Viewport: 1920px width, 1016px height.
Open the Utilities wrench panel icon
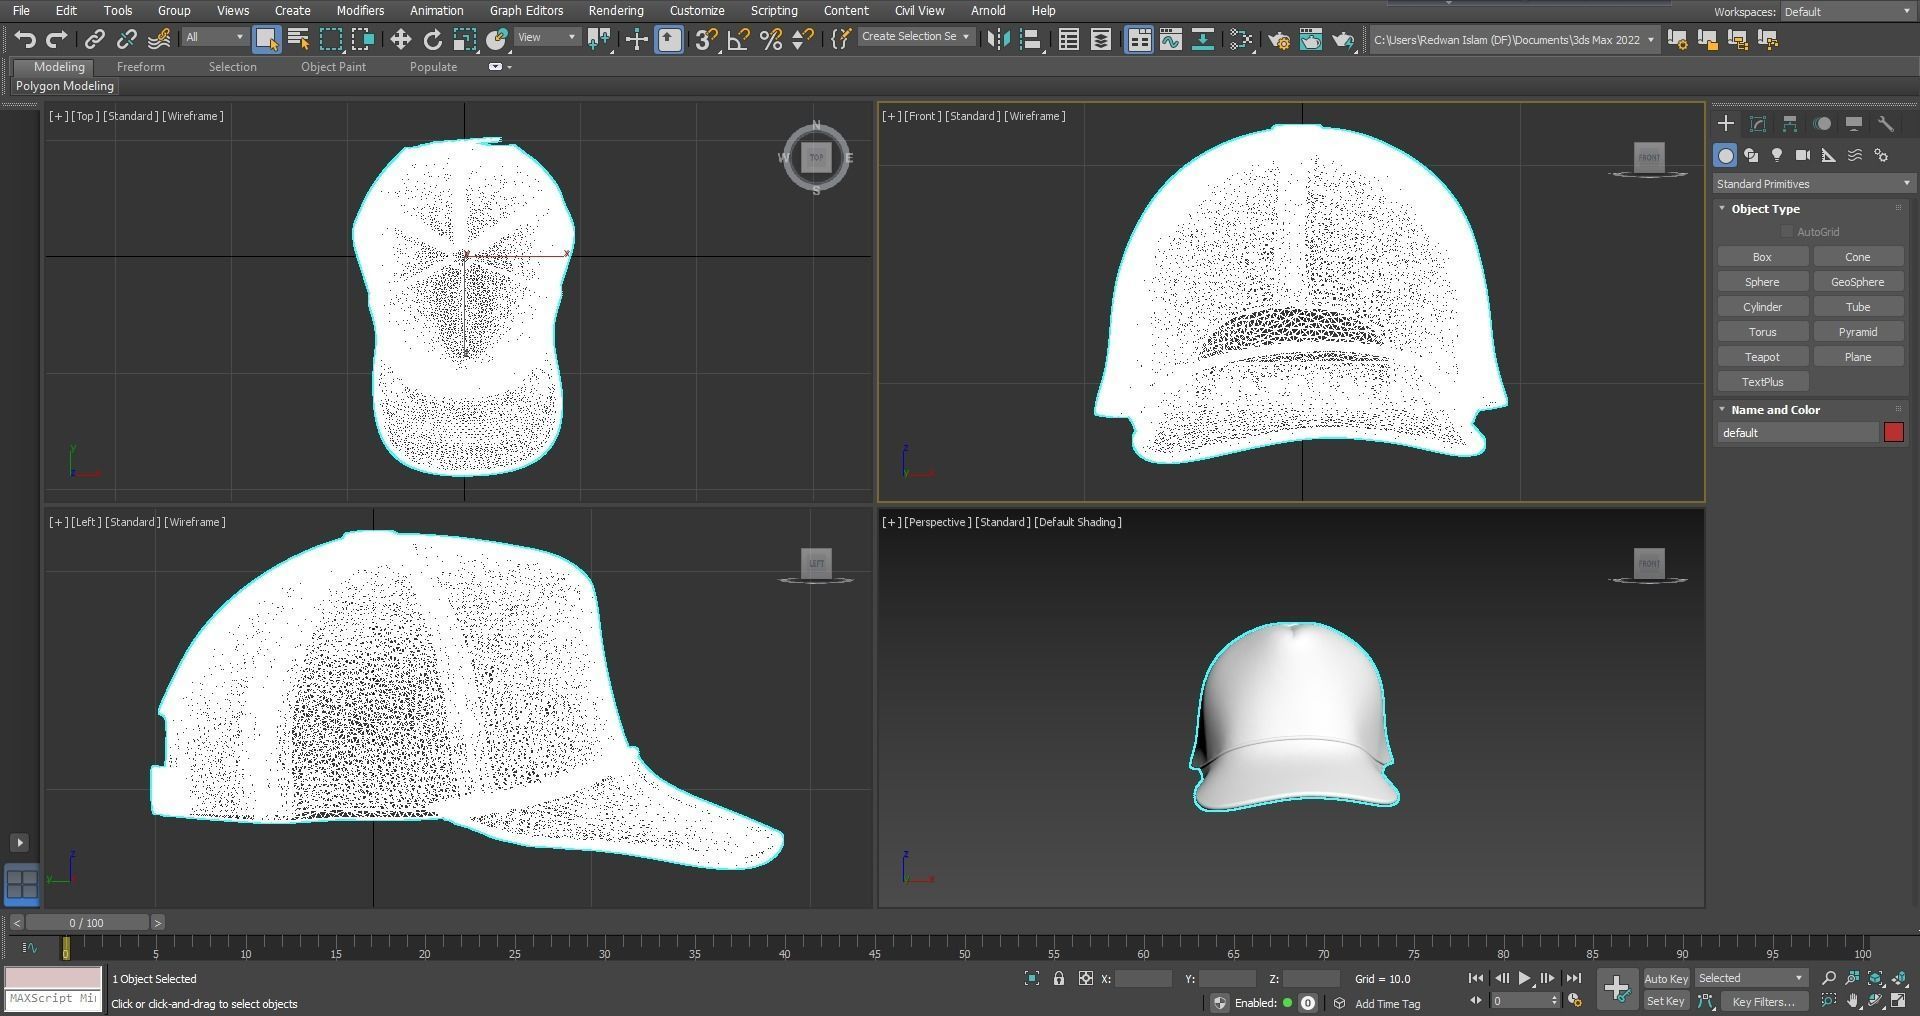coord(1886,123)
